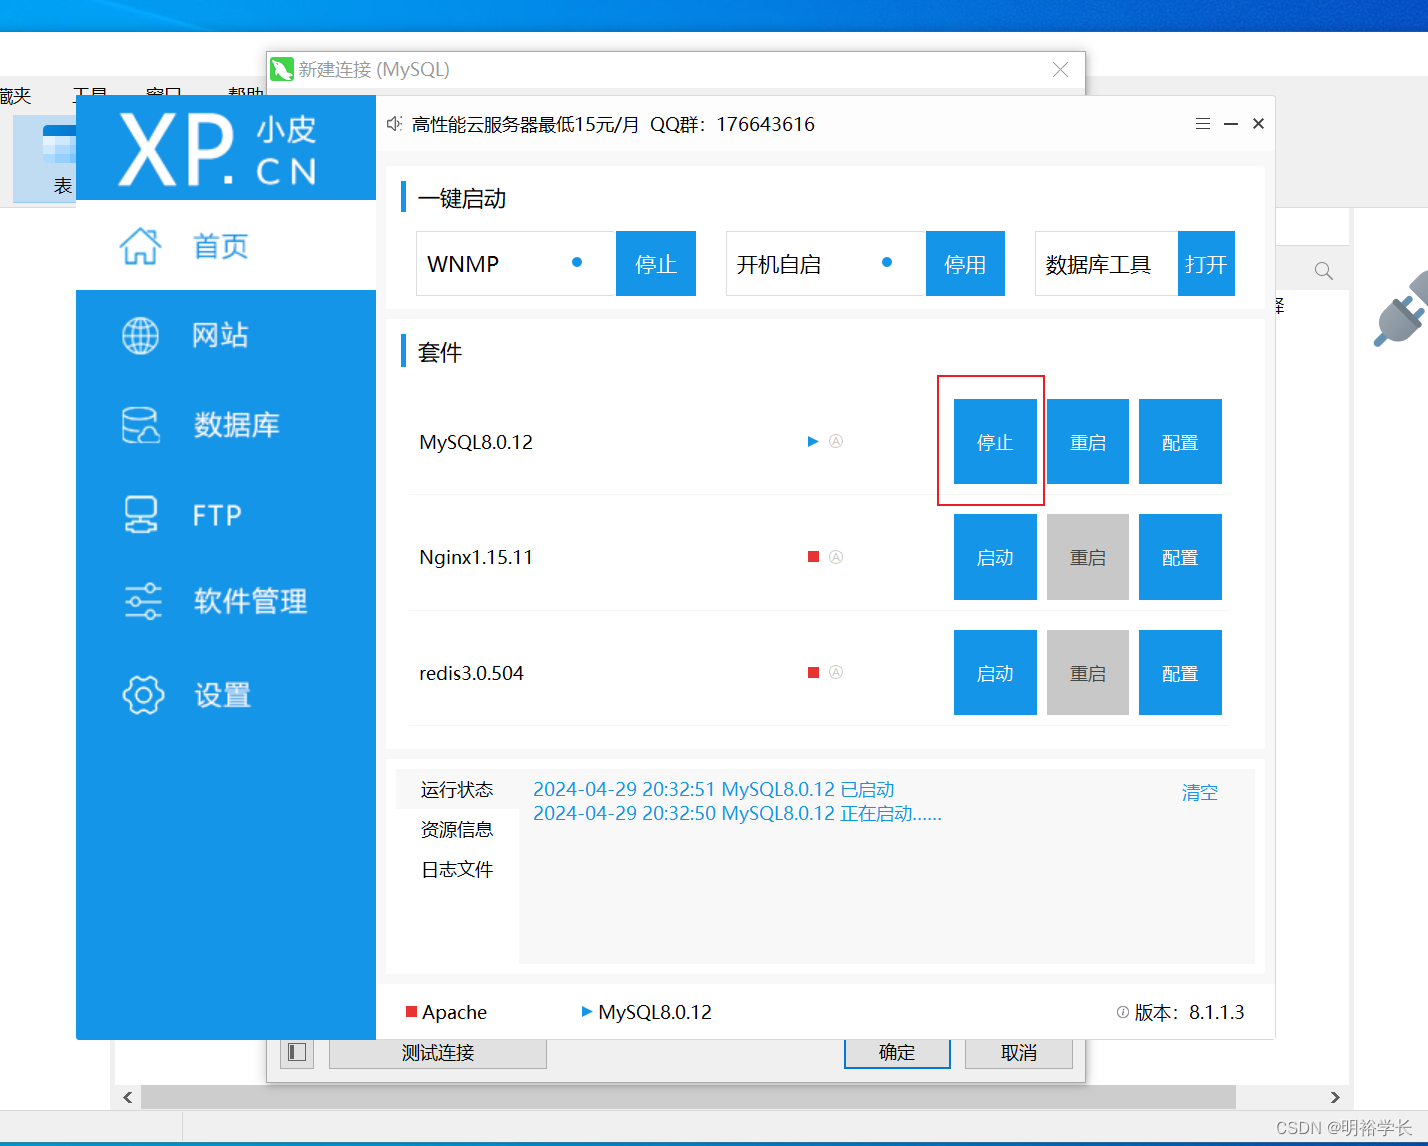This screenshot has height=1146, width=1428.
Task: Click the auto-start Ⓐ icon for MySQL8.0.12
Action: pos(836,441)
